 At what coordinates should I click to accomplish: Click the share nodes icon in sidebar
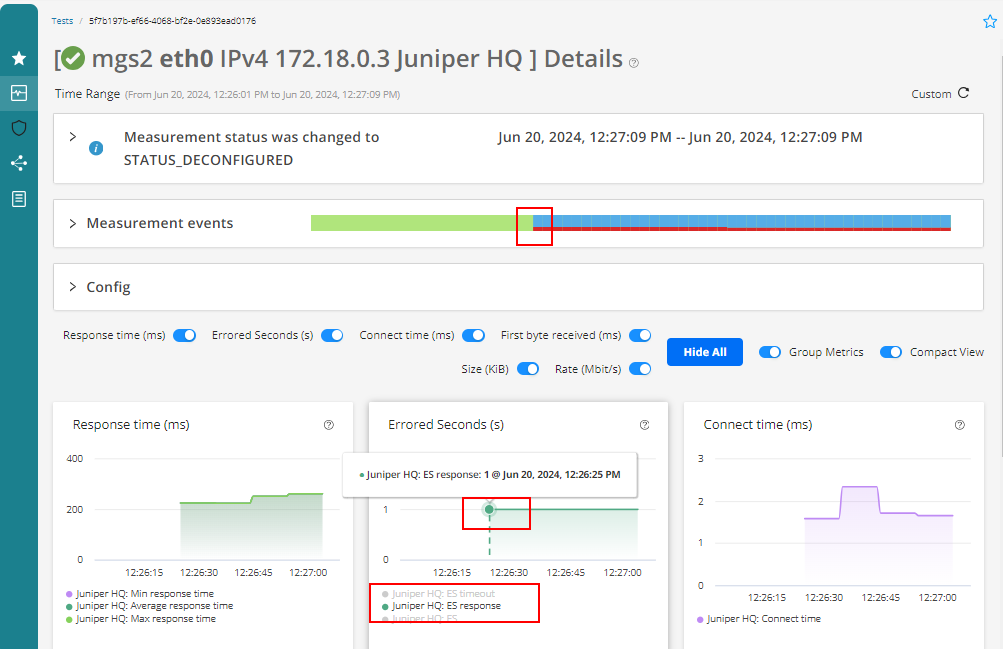click(x=19, y=163)
